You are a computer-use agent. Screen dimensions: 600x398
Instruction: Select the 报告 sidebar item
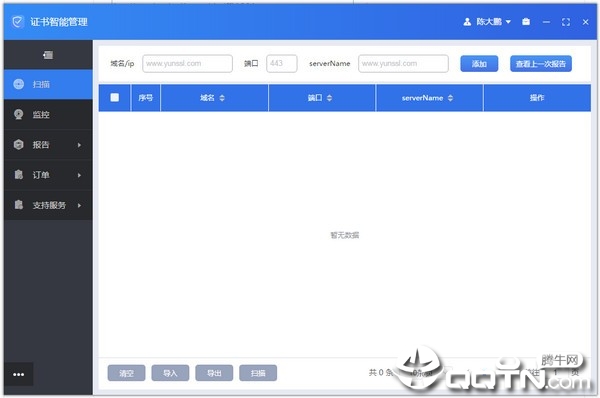(48, 145)
